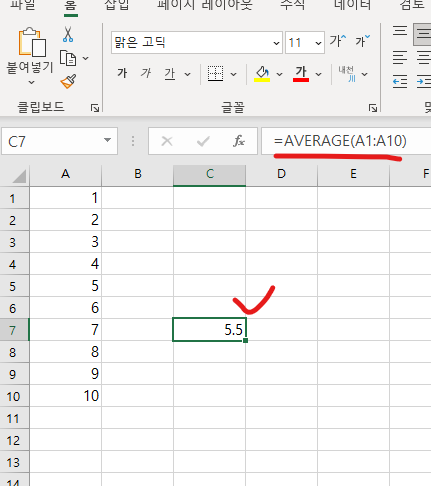Expand phonetic guide options arrow
The image size is (431, 486).
[x=365, y=74]
